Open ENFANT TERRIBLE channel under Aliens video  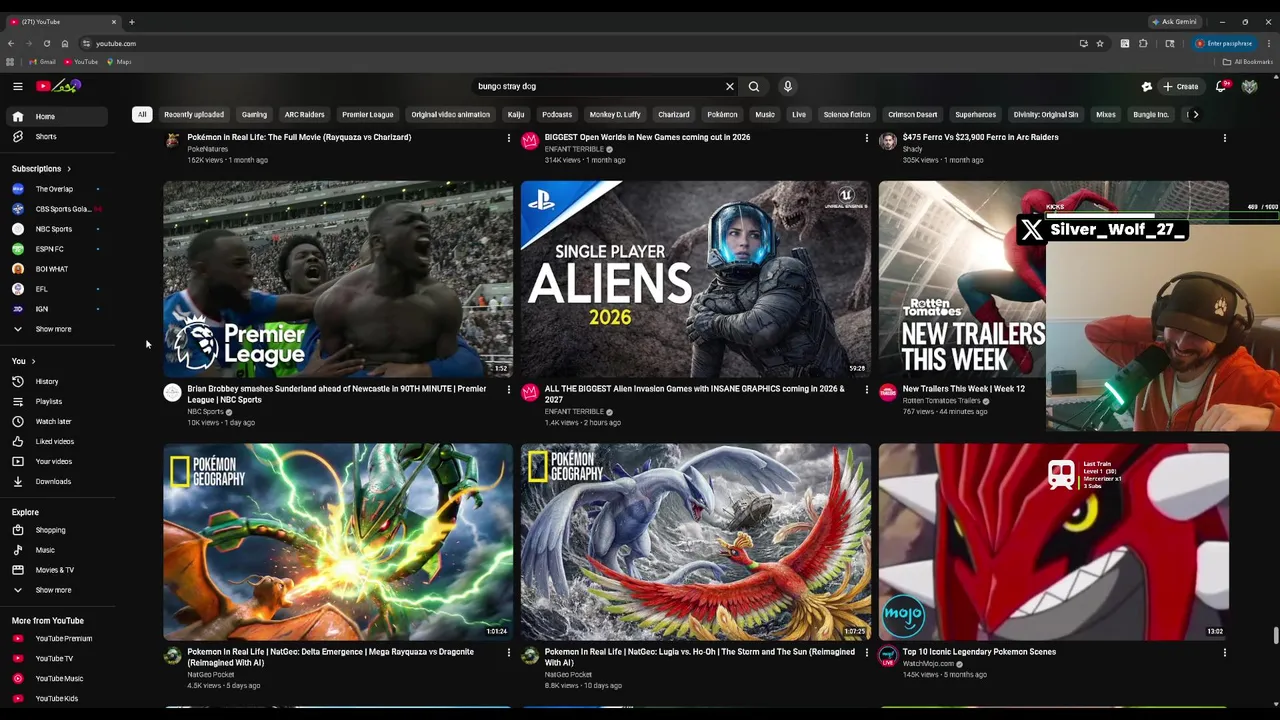click(x=574, y=411)
